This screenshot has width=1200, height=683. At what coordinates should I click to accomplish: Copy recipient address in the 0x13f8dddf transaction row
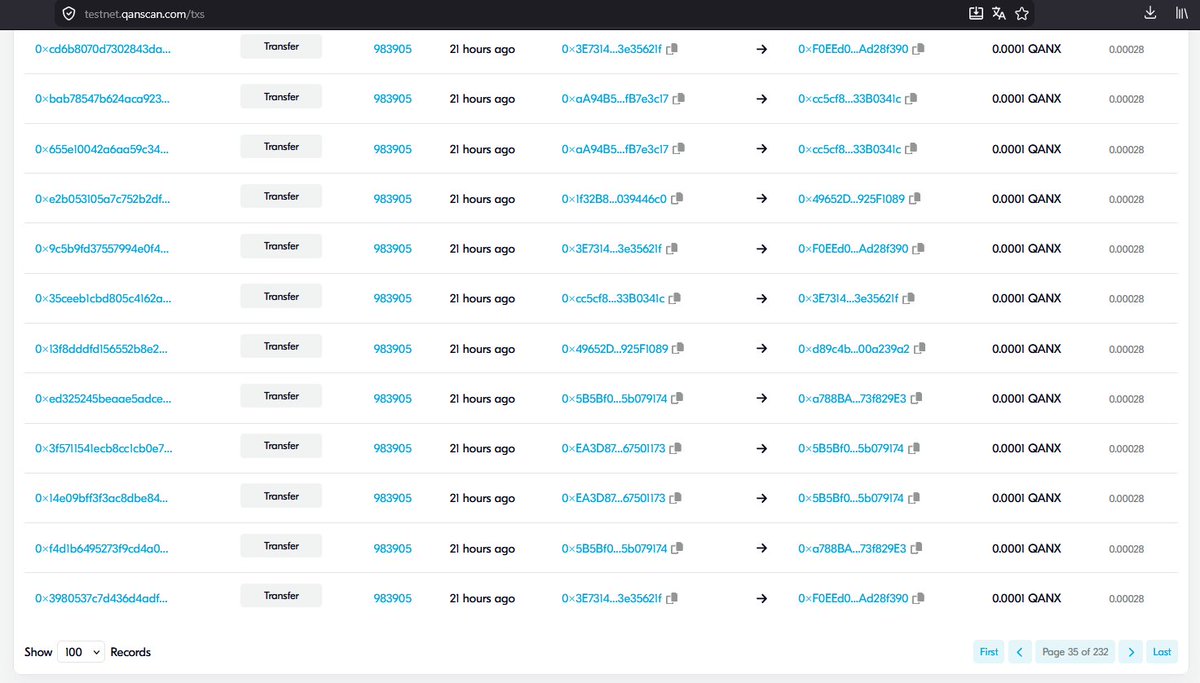(920, 348)
